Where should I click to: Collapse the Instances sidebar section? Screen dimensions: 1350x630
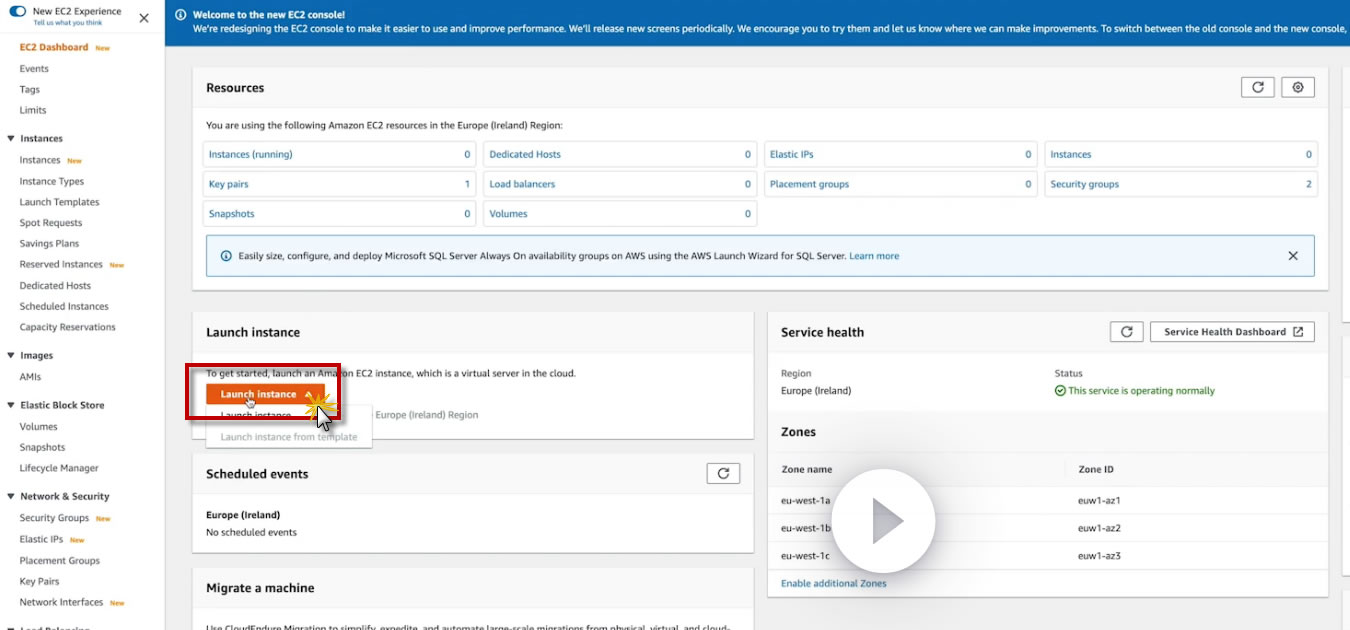(11, 139)
